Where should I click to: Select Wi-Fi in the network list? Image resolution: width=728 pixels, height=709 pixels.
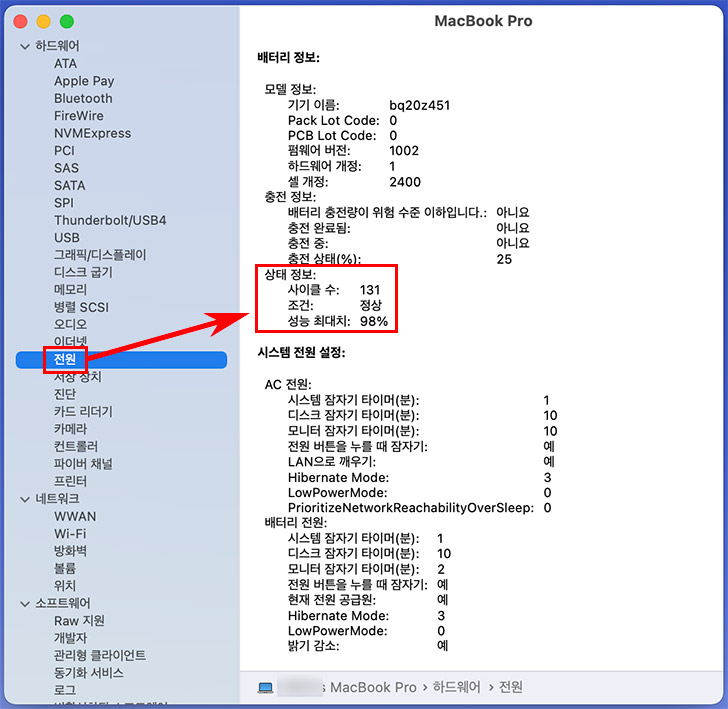pyautogui.click(x=70, y=534)
